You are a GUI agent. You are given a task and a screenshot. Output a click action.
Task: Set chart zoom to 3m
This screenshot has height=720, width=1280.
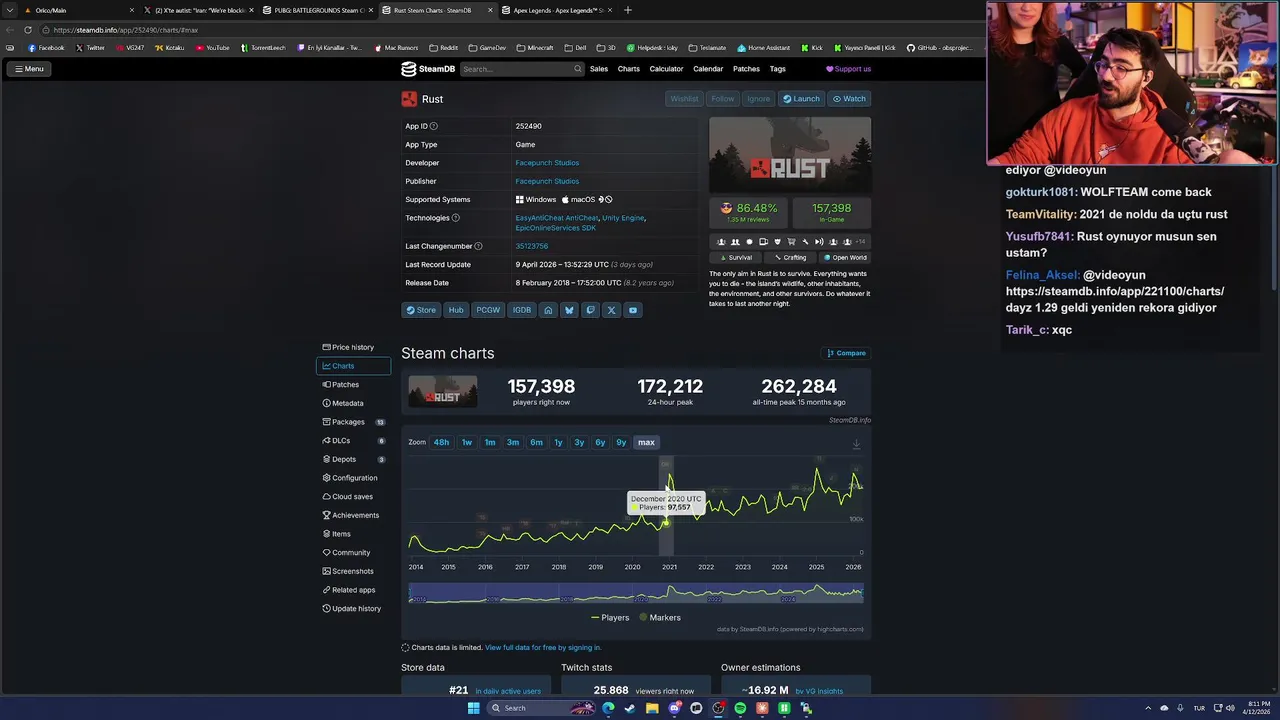tap(513, 442)
